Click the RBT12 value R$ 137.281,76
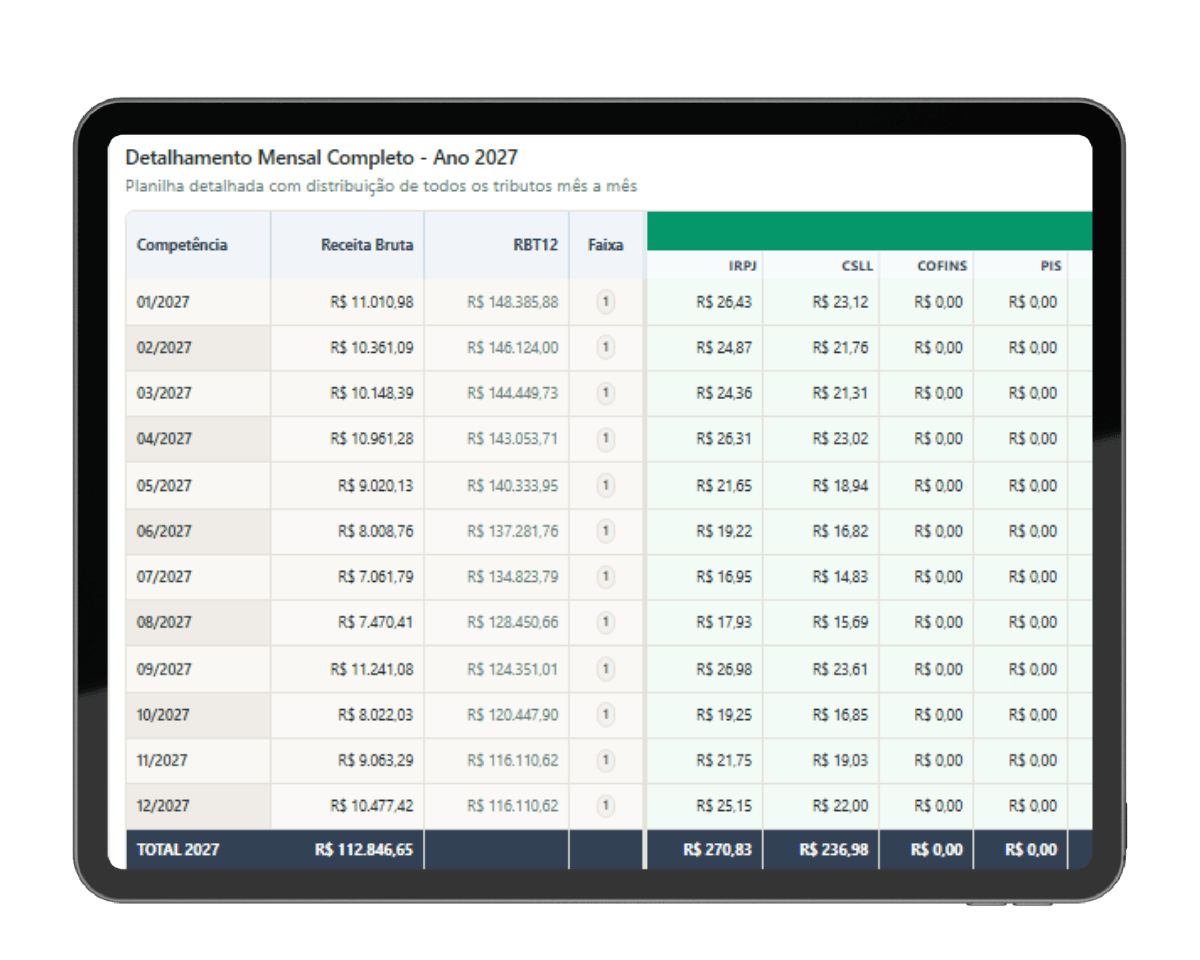 pyautogui.click(x=513, y=531)
